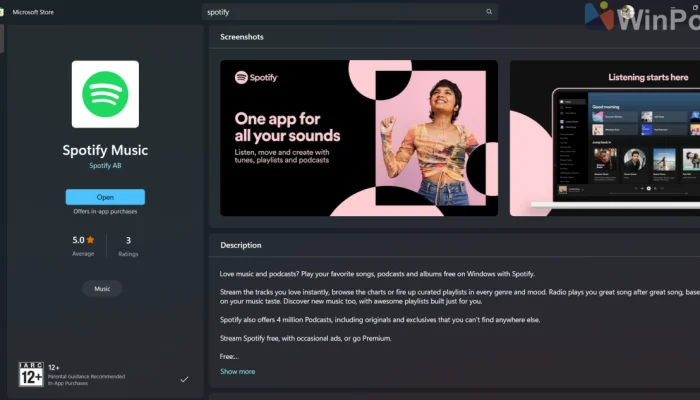Open the 'Listening starts here' laptop screenshot
700x400 pixels.
coord(604,138)
